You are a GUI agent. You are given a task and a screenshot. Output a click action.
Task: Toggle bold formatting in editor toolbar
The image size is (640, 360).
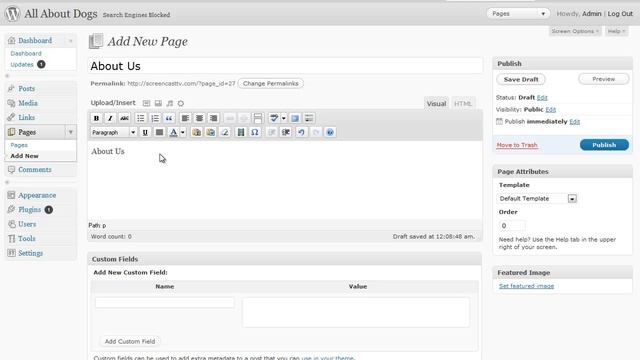(x=96, y=118)
